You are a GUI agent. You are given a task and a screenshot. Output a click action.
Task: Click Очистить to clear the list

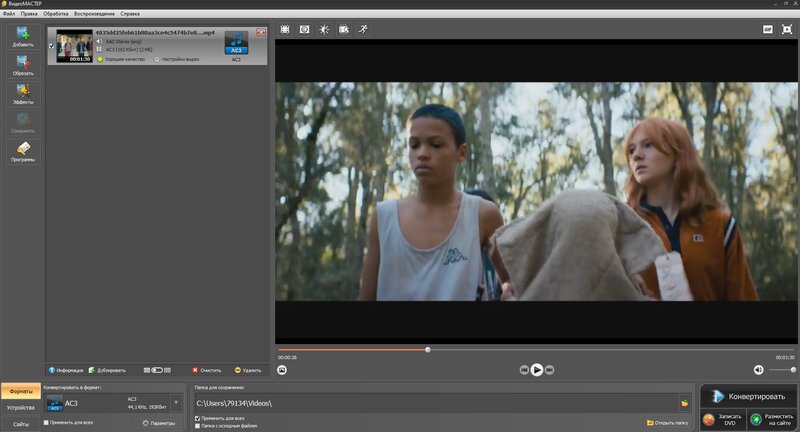(207, 370)
